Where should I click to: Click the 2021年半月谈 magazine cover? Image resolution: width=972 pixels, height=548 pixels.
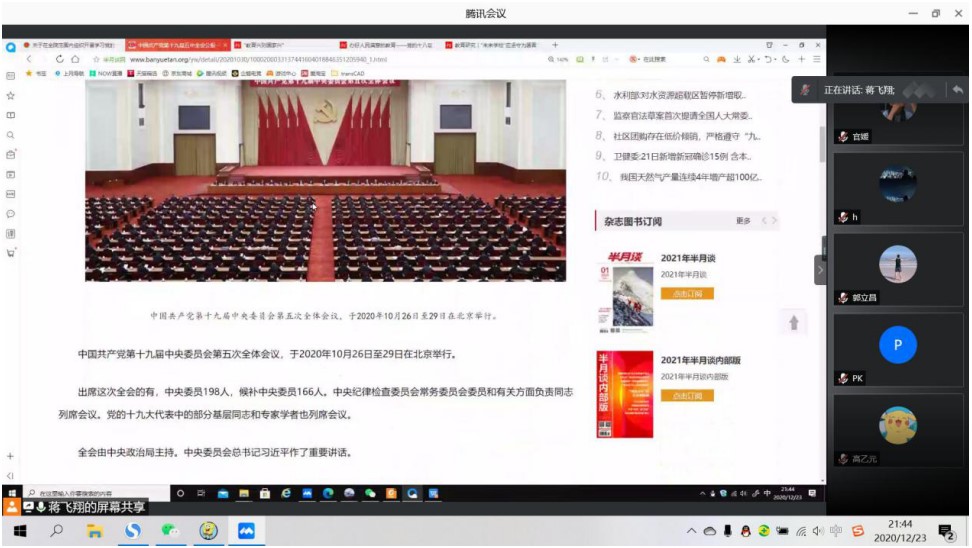(625, 293)
